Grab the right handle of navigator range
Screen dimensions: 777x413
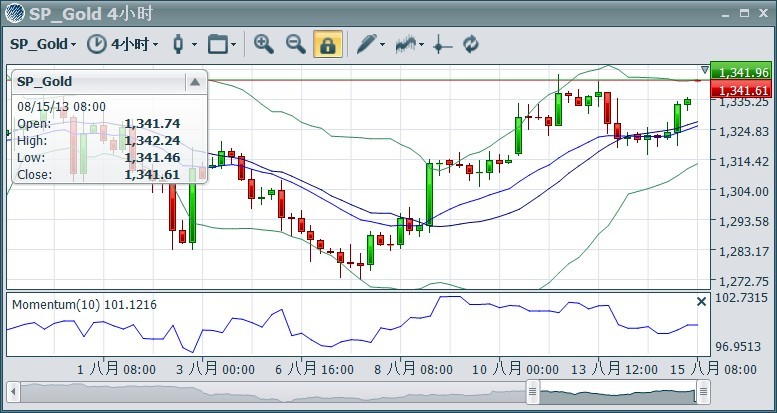pos(703,392)
